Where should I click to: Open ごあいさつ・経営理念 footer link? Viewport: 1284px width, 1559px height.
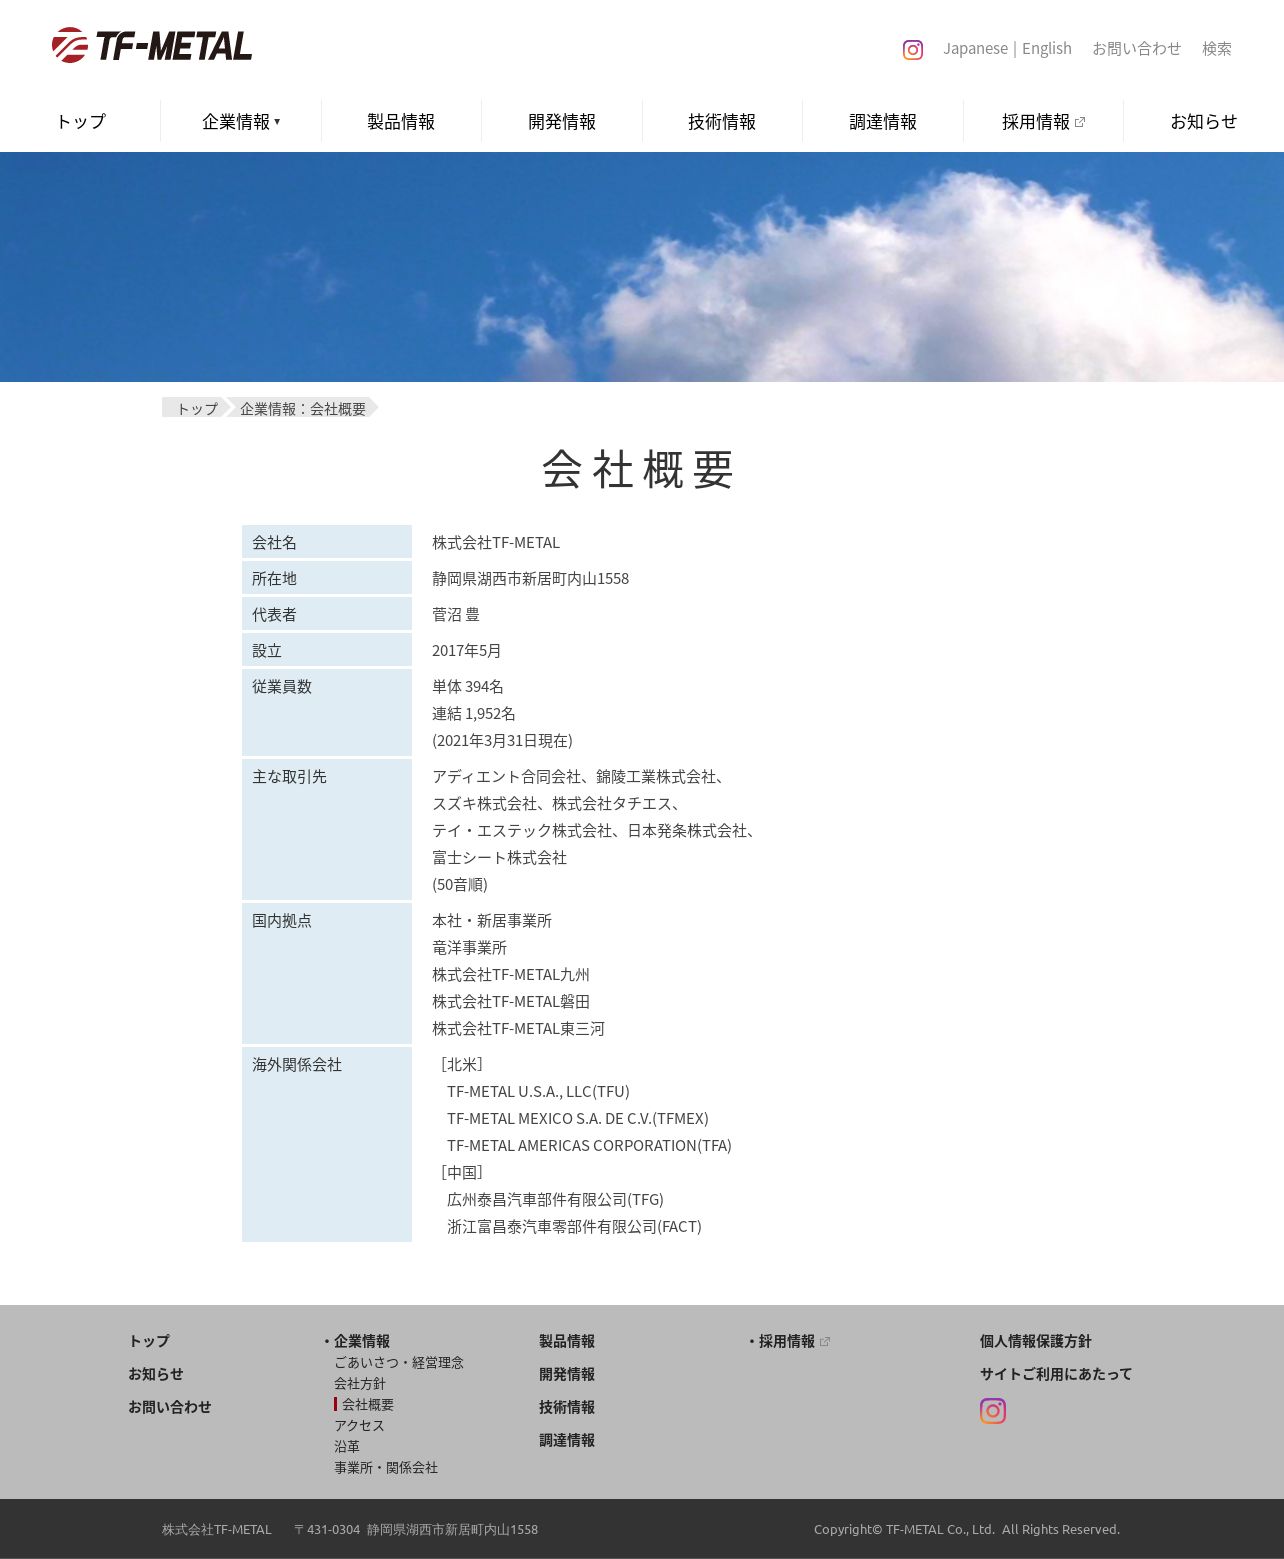coord(399,1362)
